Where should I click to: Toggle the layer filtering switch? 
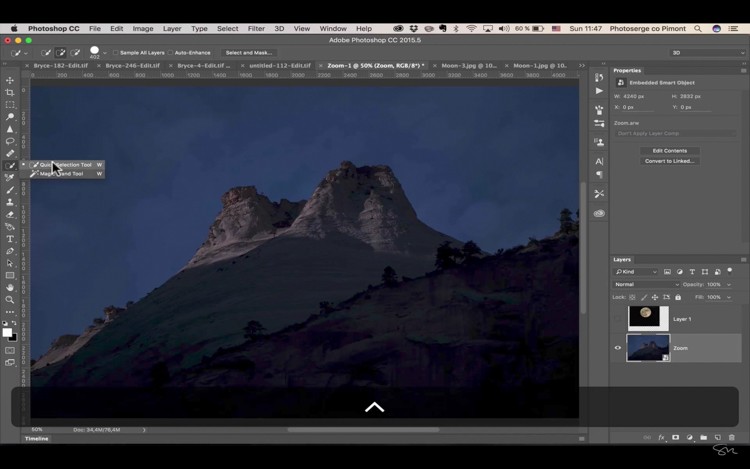[729, 271]
